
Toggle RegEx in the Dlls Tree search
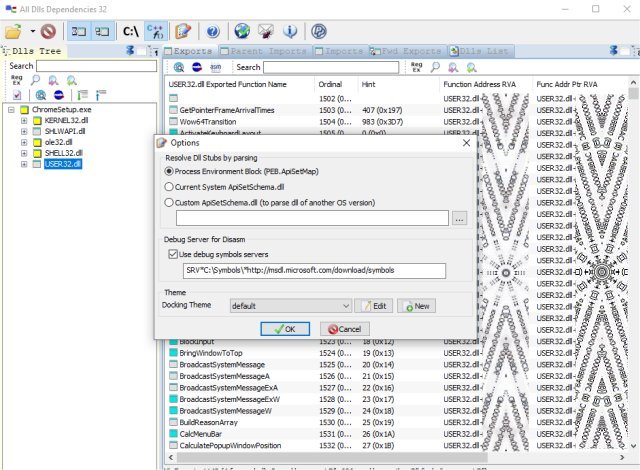[16, 80]
